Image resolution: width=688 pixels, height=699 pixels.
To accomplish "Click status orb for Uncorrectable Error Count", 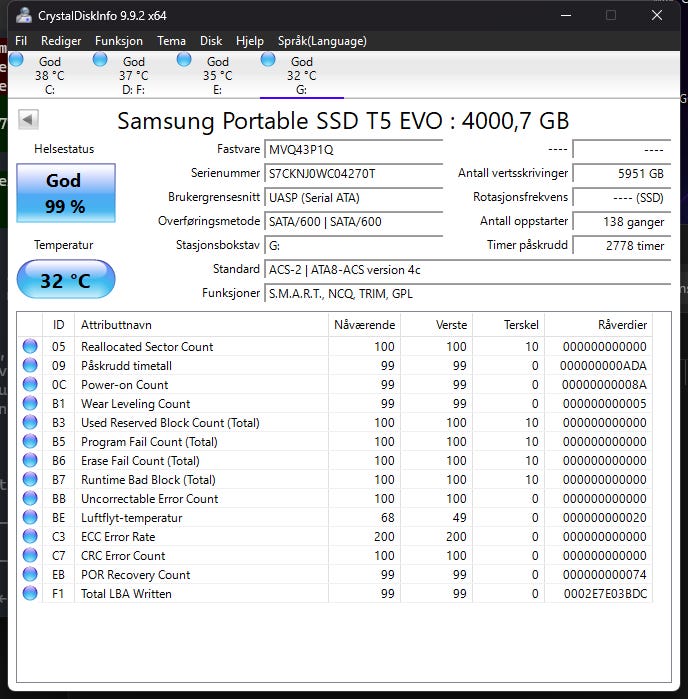I will (30, 498).
